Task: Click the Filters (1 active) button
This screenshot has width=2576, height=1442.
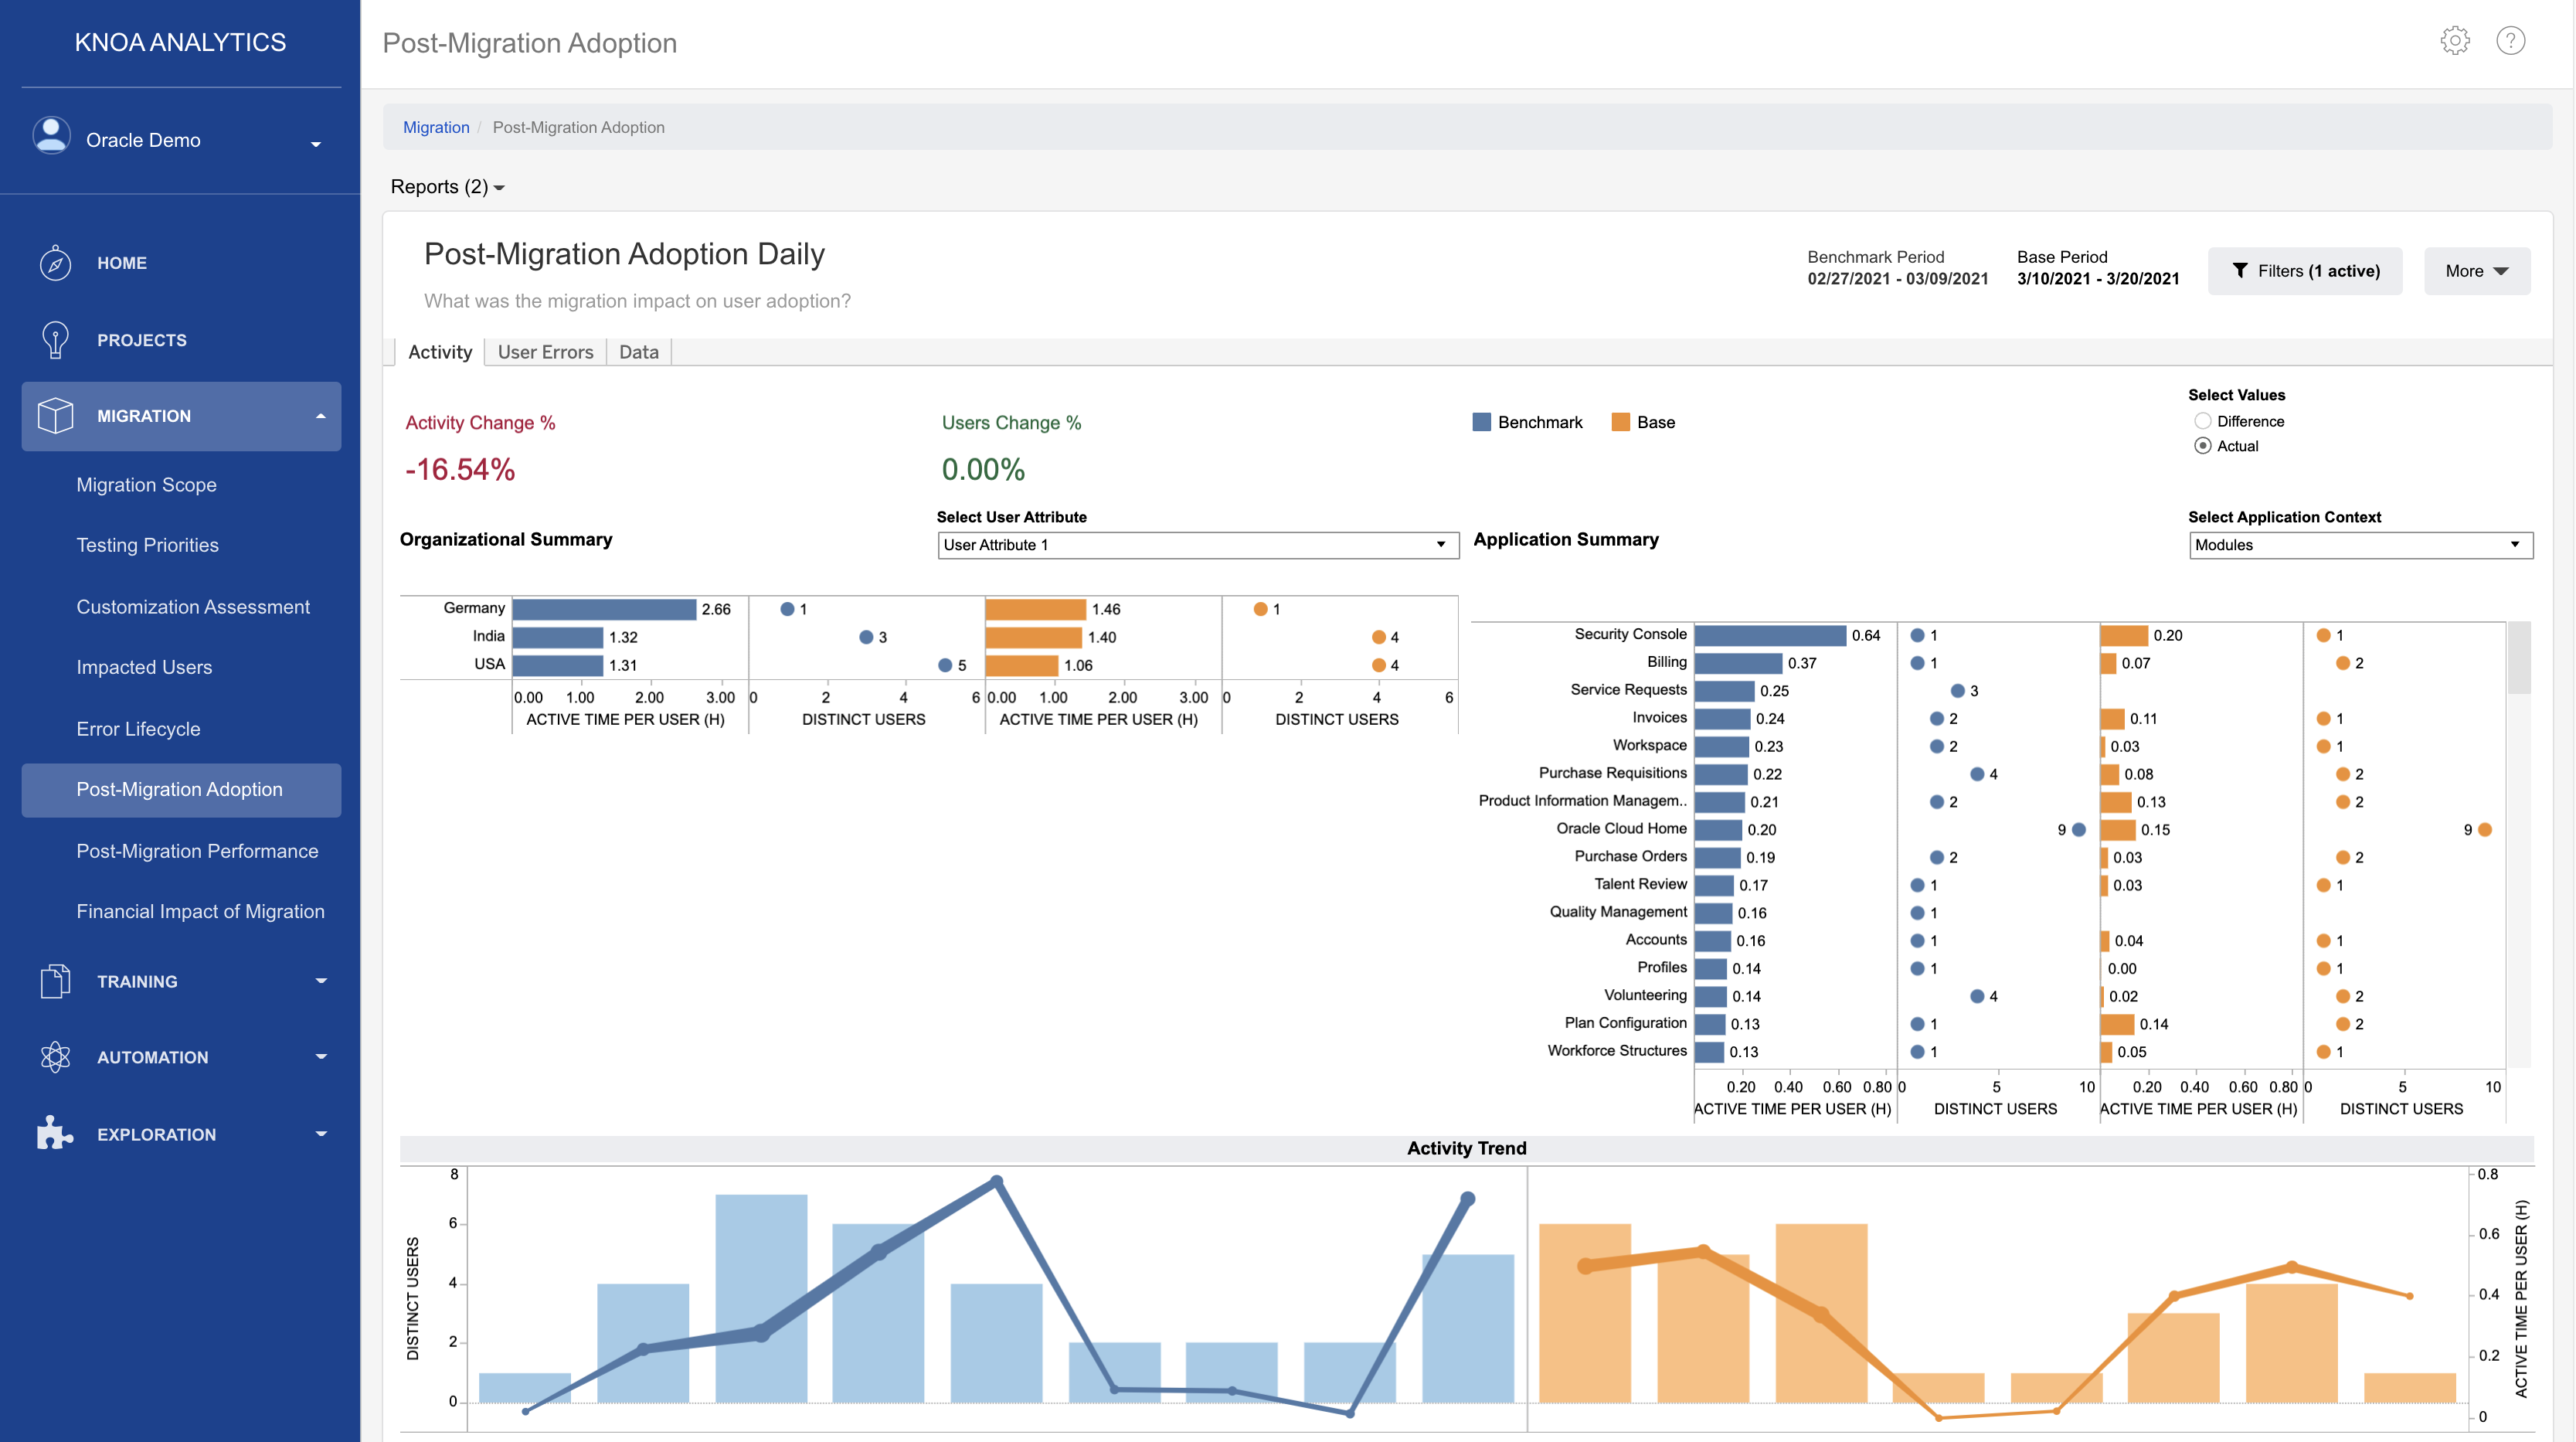Action: pyautogui.click(x=2305, y=271)
